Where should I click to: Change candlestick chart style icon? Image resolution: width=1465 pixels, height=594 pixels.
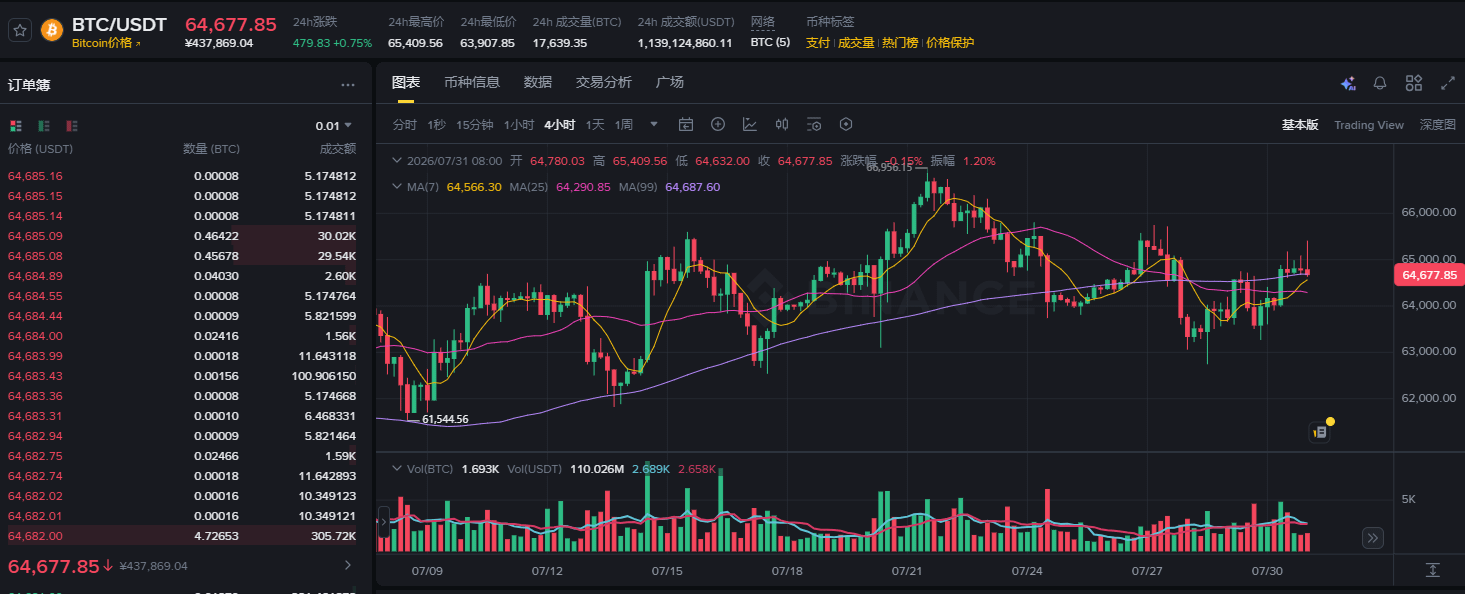tap(782, 125)
